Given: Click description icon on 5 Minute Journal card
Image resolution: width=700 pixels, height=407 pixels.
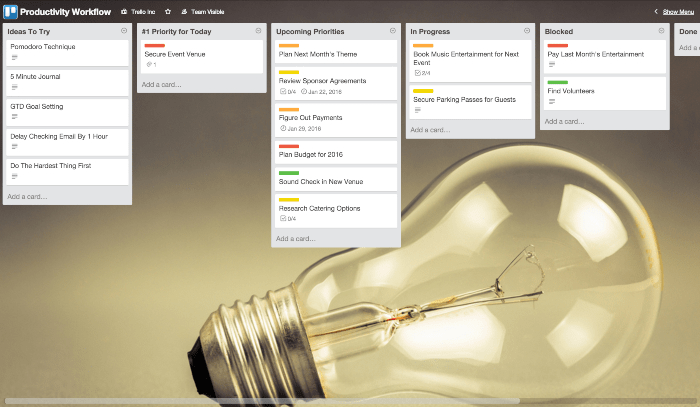Looking at the screenshot, I should [14, 87].
